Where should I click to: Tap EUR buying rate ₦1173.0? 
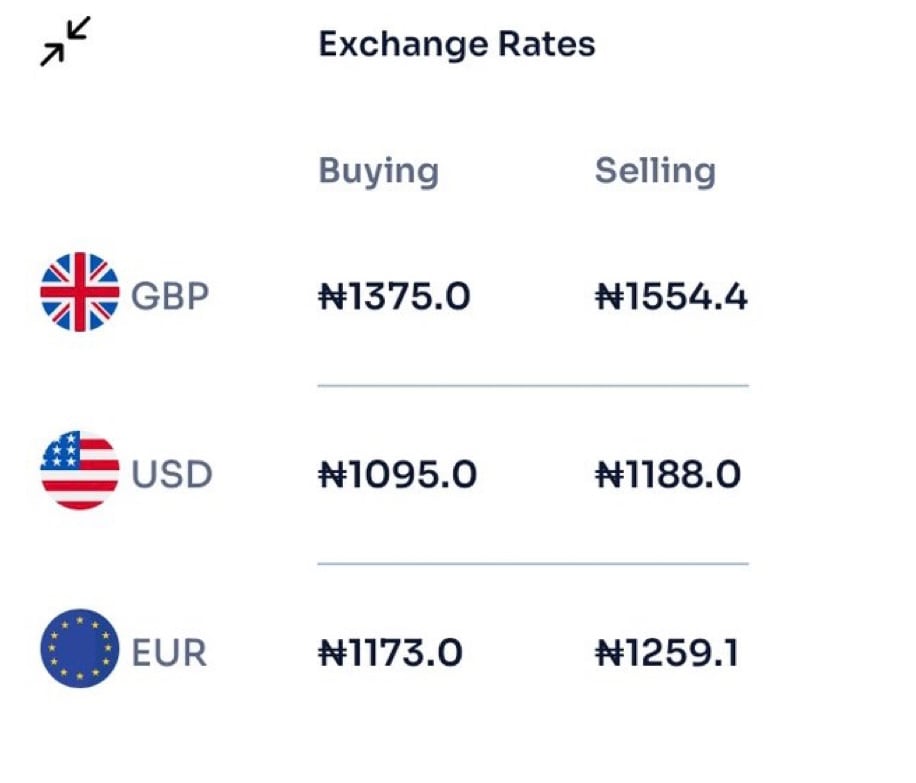click(390, 653)
